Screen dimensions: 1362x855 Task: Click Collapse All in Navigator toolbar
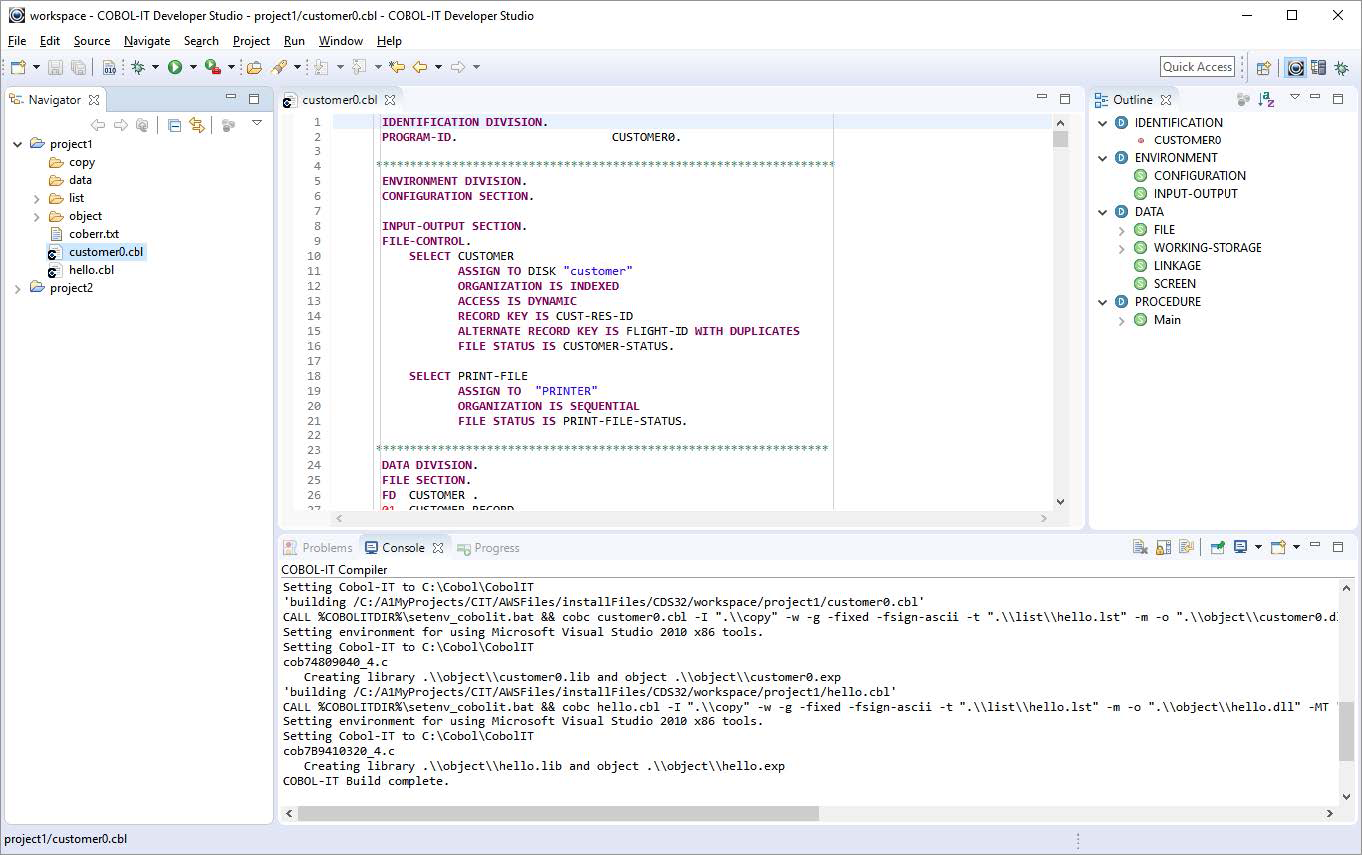click(x=174, y=125)
